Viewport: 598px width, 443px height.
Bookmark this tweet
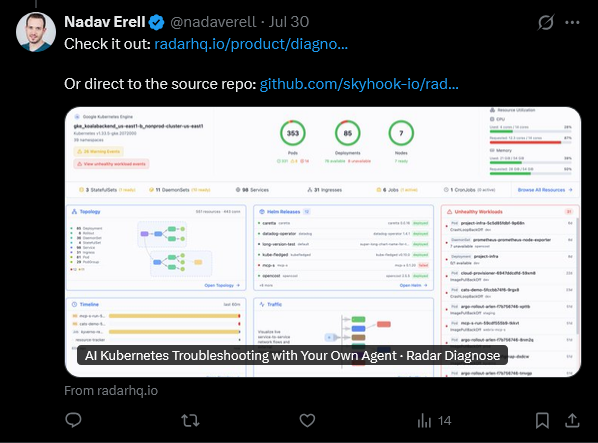pyautogui.click(x=542, y=421)
